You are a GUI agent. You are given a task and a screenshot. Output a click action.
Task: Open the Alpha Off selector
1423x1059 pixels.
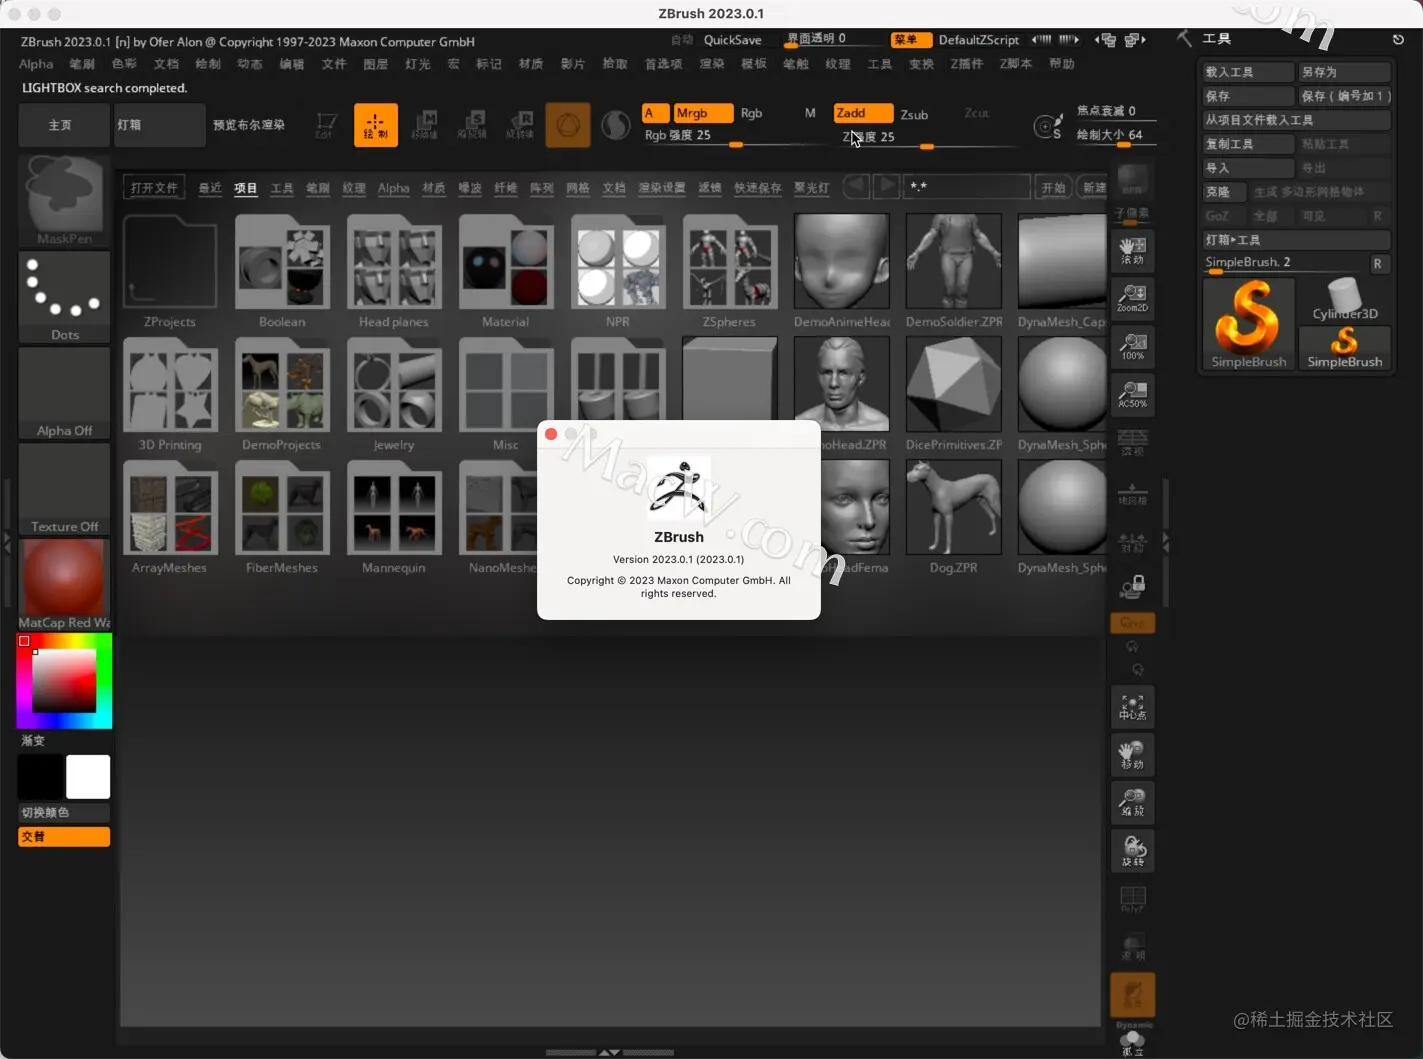pyautogui.click(x=65, y=393)
